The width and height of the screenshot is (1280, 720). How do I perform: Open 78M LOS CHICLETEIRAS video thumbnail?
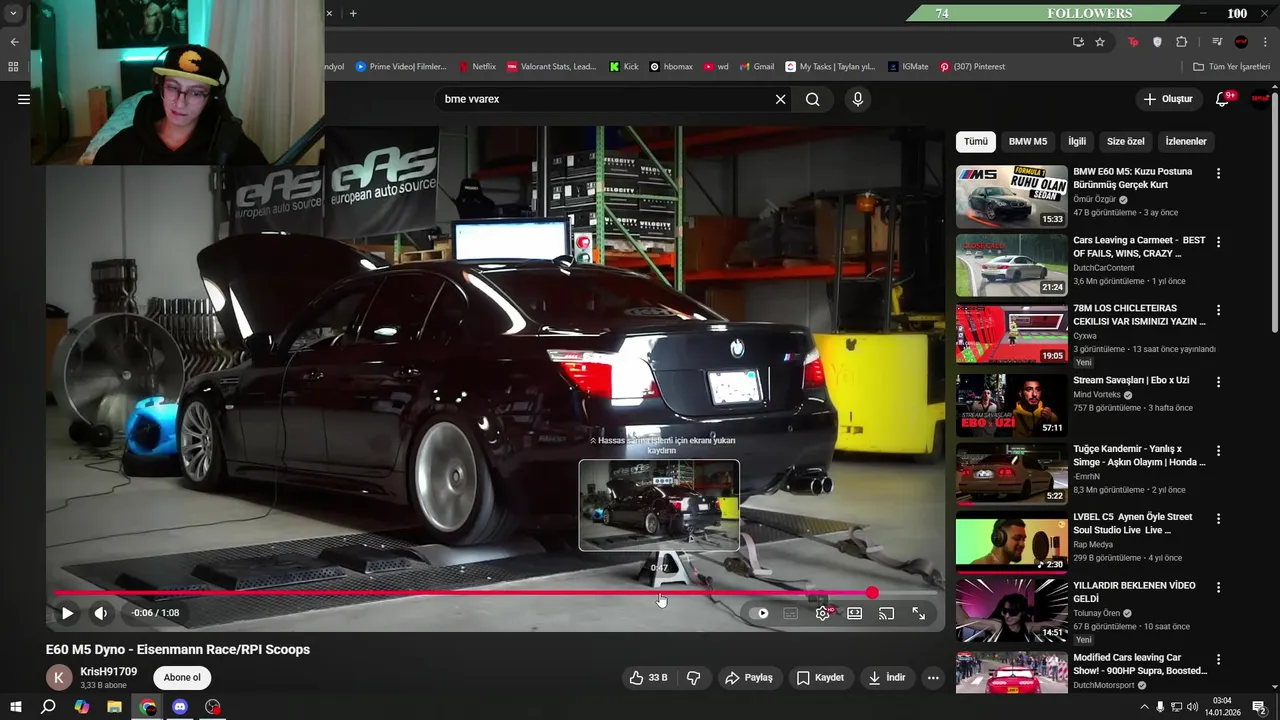(x=1011, y=335)
